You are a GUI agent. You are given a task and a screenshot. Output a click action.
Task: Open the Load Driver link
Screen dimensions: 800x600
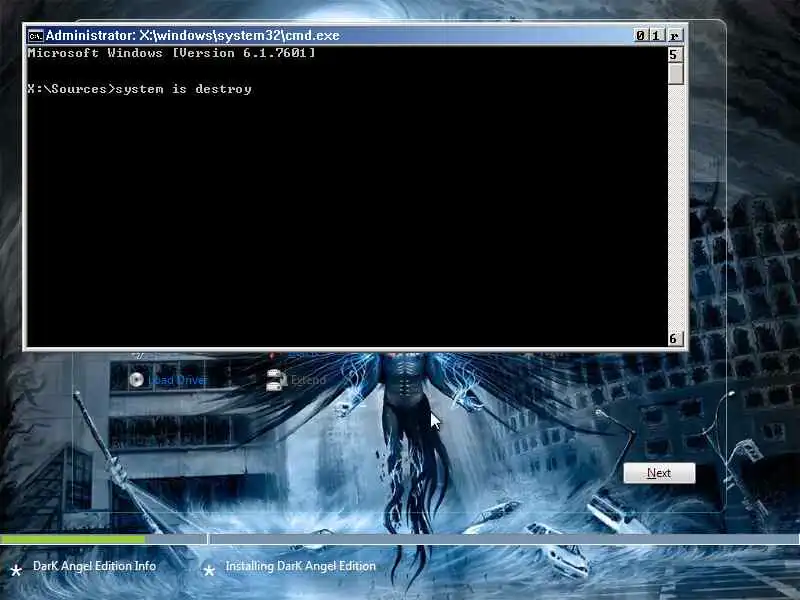178,380
